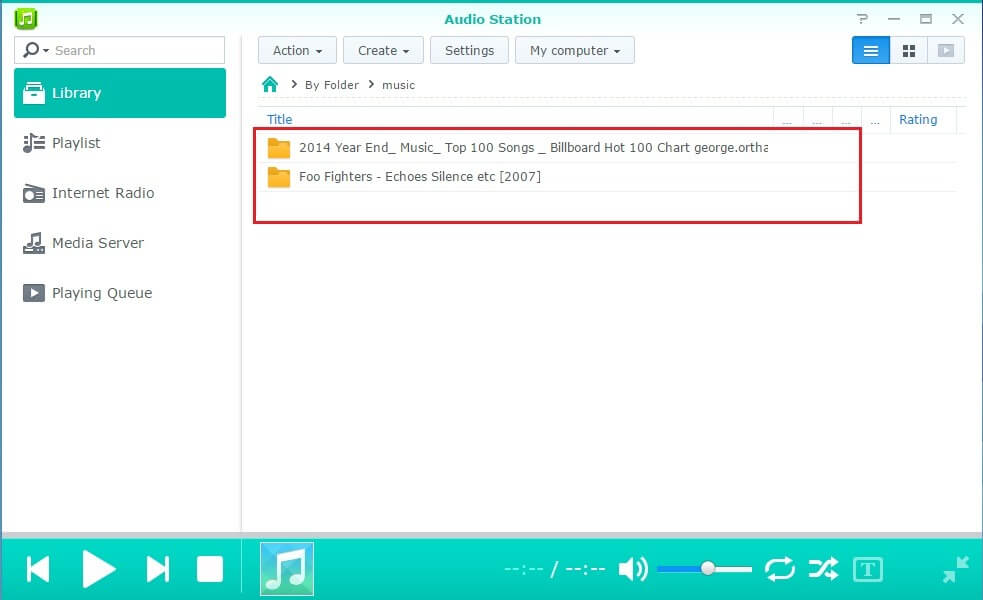Toggle repeat mode
This screenshot has height=600, width=983.
pyautogui.click(x=779, y=569)
